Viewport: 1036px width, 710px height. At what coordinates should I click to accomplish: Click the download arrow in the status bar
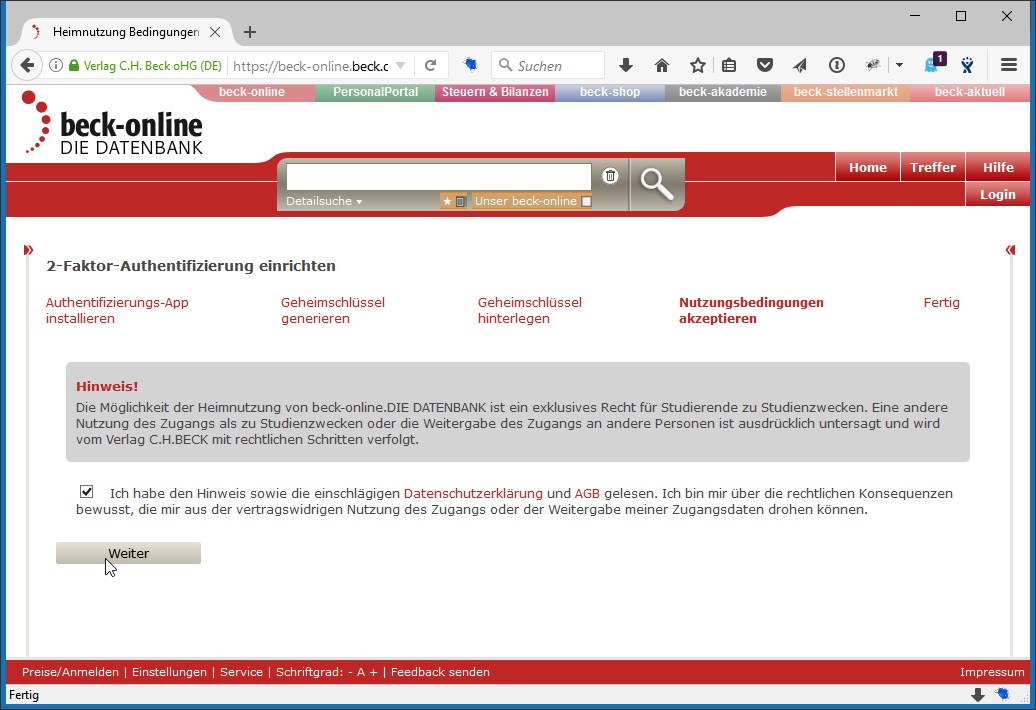[978, 695]
